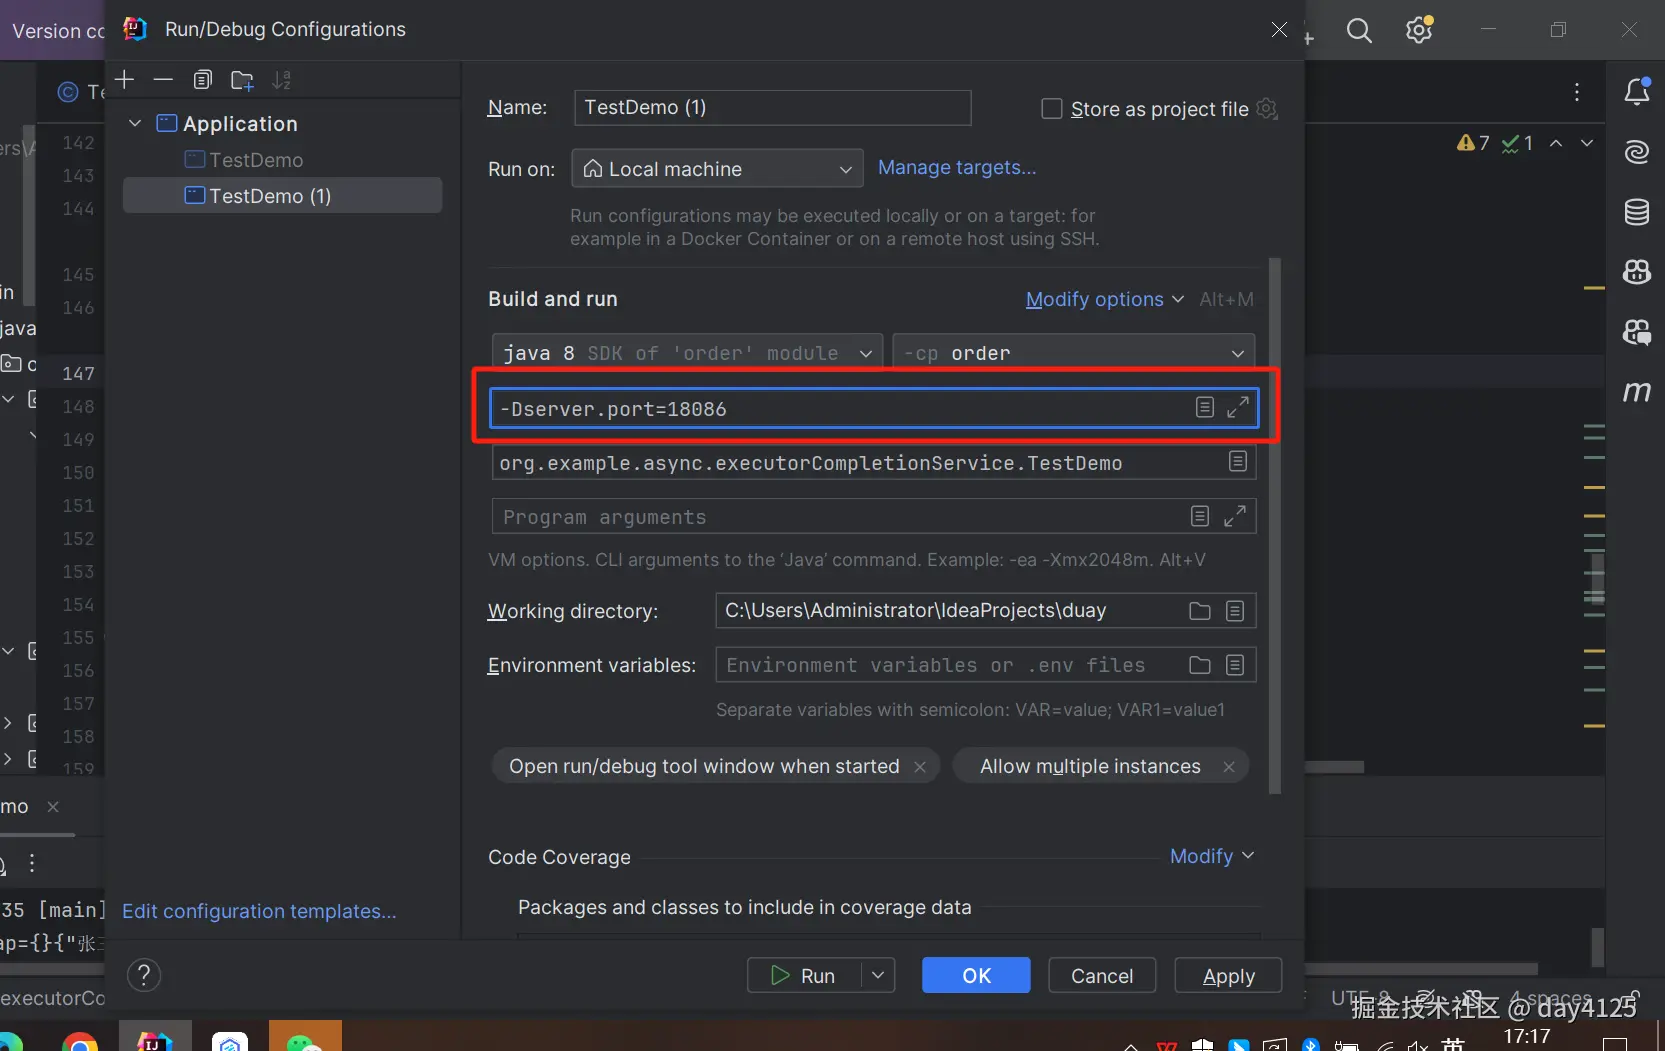The width and height of the screenshot is (1665, 1051).
Task: Insert macro into Program arguments
Action: pos(1200,516)
